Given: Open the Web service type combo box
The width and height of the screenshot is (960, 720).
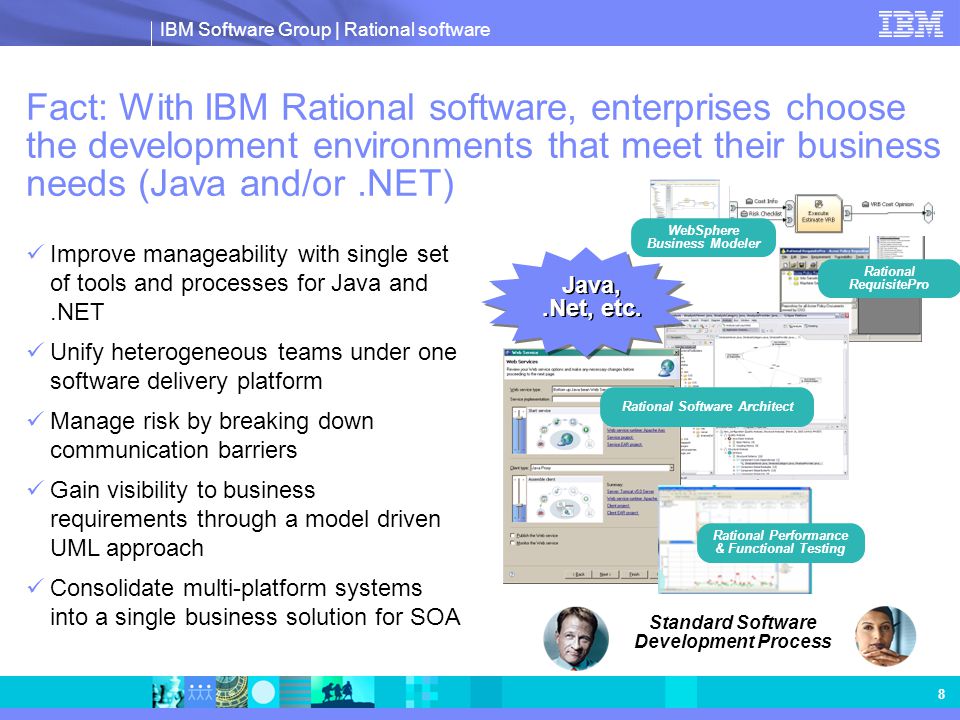Looking at the screenshot, I should (x=612, y=389).
